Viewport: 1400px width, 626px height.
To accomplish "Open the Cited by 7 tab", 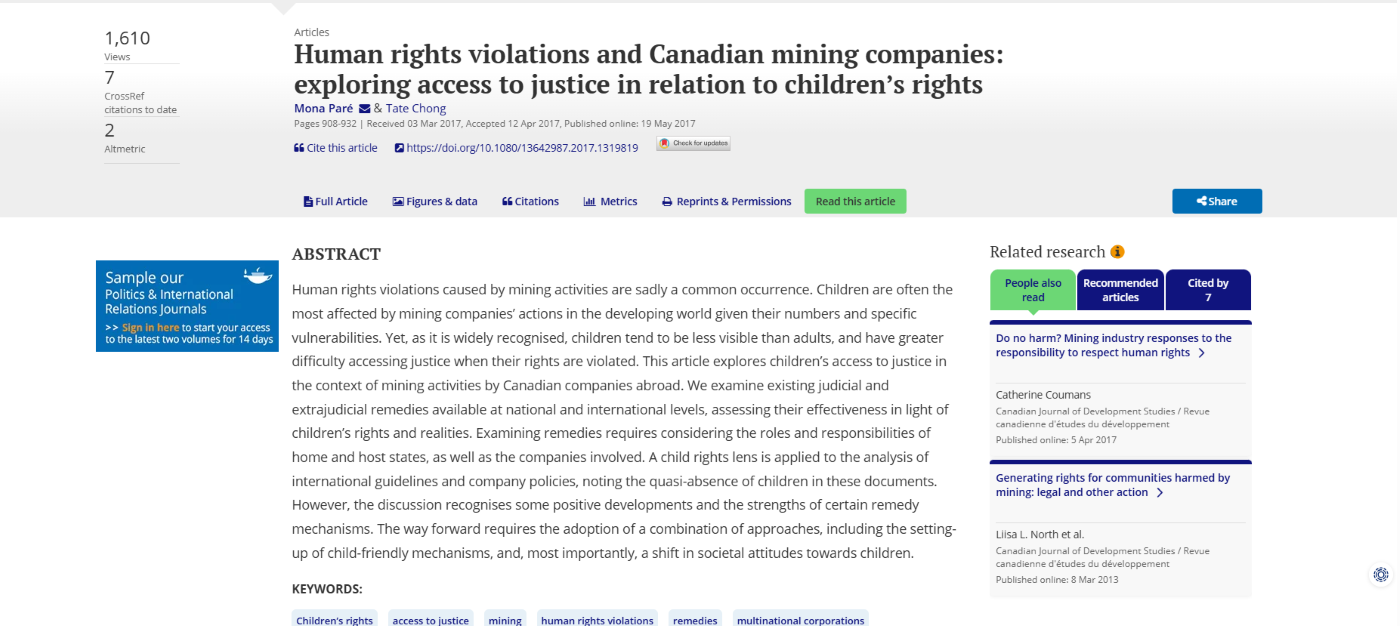I will [1208, 289].
